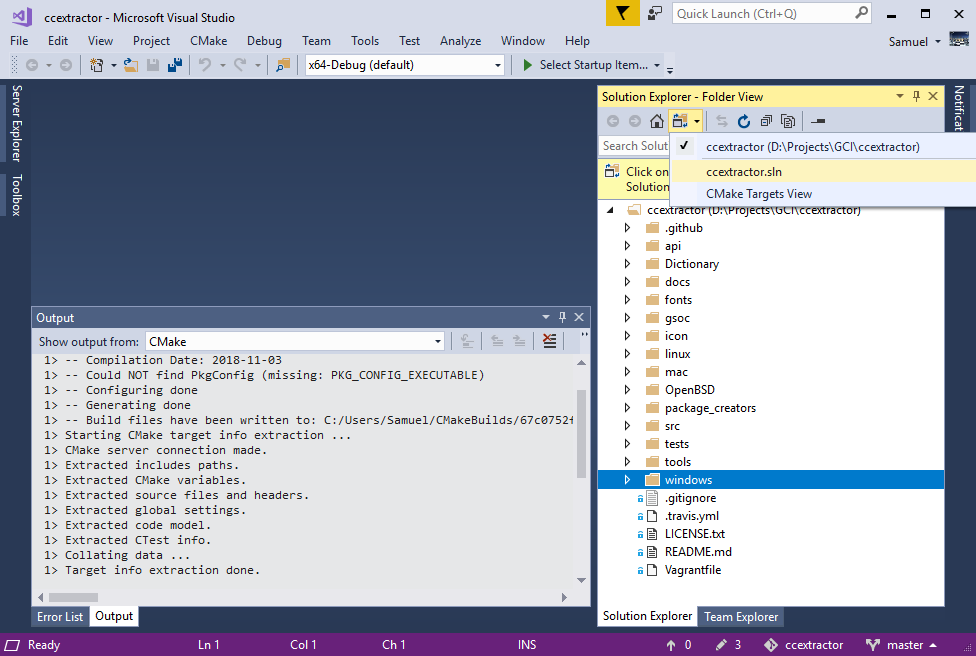This screenshot has height=656, width=976.
Task: Click the Visual Studio logo icon
Action: (22, 16)
